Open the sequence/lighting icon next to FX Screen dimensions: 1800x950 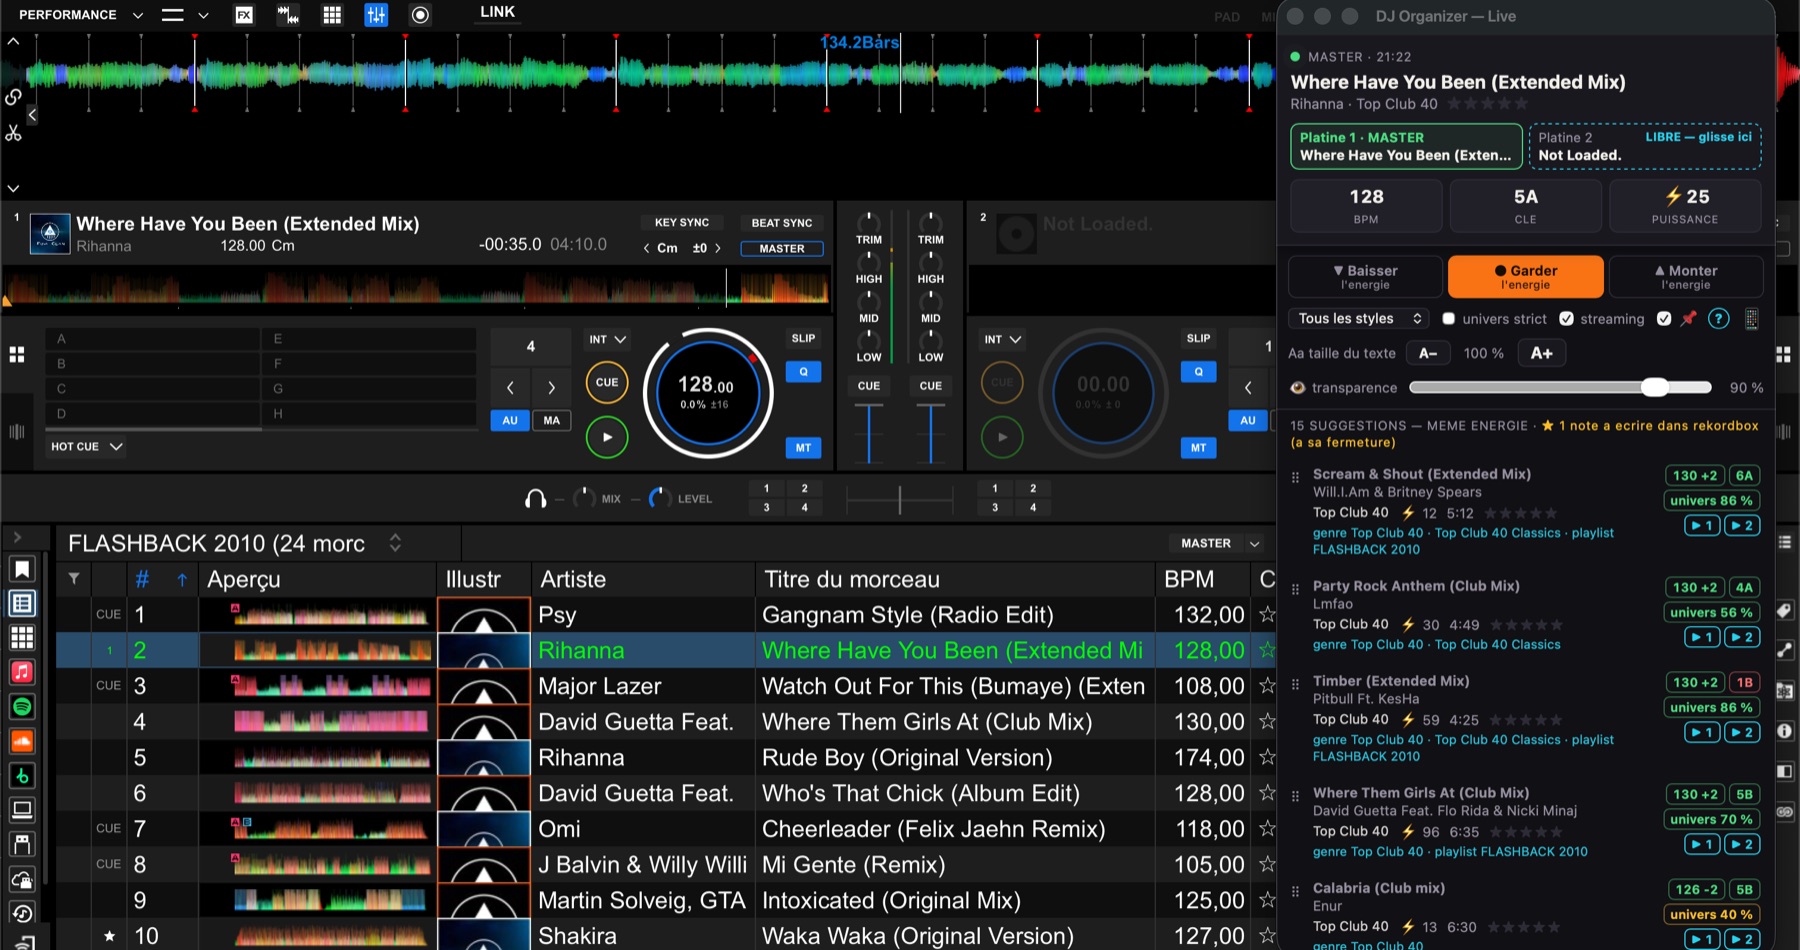[288, 15]
